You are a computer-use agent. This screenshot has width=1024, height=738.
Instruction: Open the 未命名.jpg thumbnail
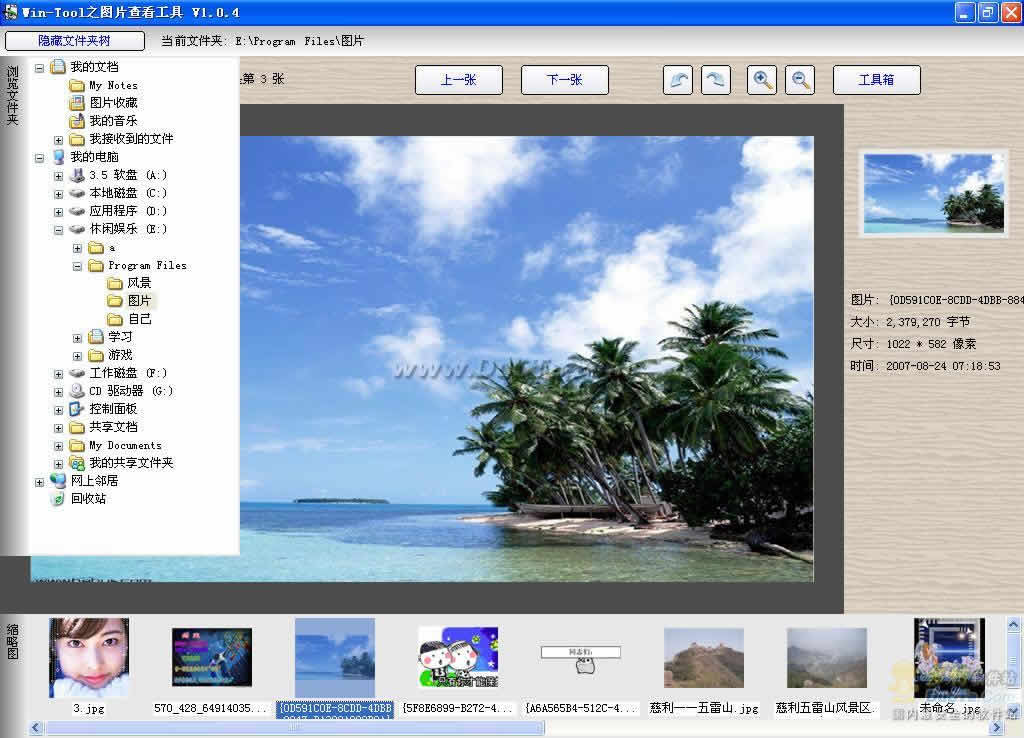[x=949, y=658]
